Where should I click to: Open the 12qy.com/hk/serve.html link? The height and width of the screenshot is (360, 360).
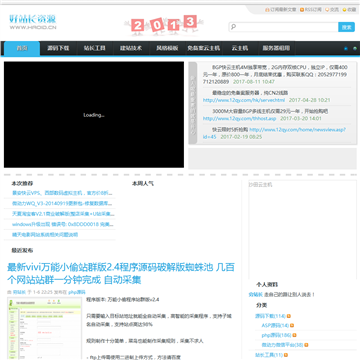tap(244, 100)
